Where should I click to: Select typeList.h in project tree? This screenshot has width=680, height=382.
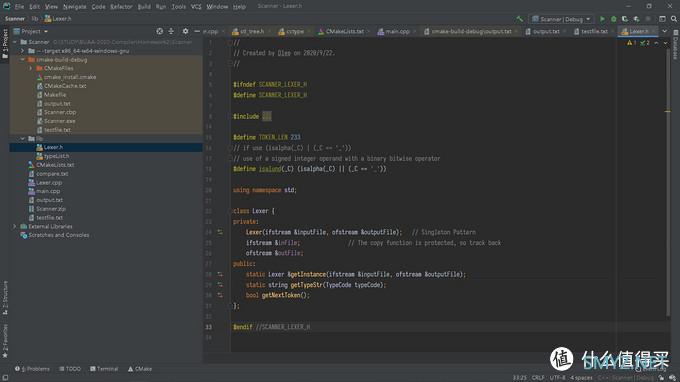click(x=56, y=156)
